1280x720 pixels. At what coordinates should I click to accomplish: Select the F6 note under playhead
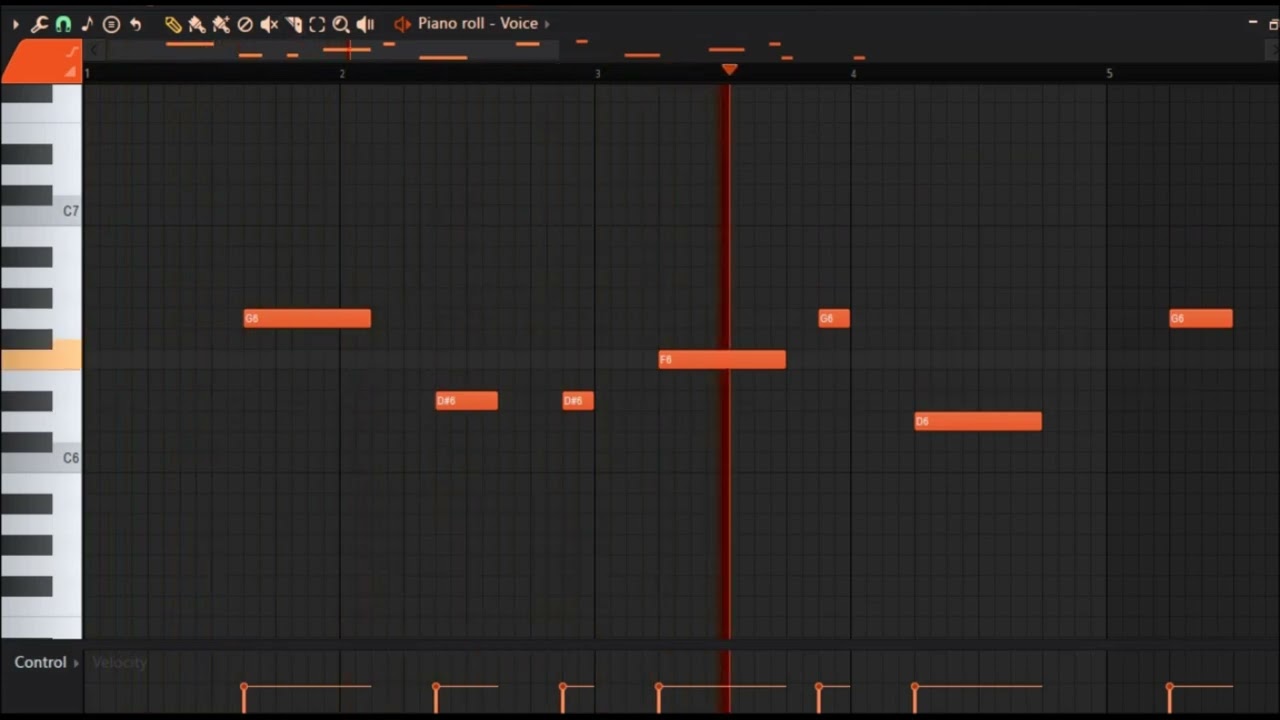[722, 359]
